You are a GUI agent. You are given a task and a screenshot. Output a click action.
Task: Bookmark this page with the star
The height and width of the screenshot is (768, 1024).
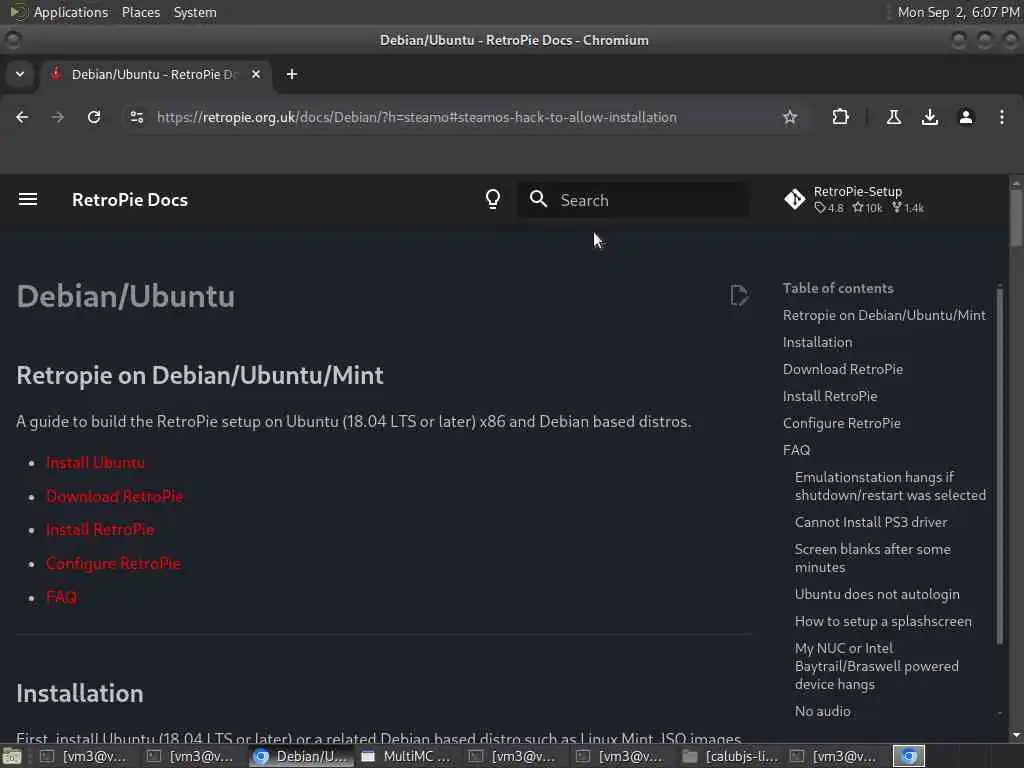(x=790, y=117)
